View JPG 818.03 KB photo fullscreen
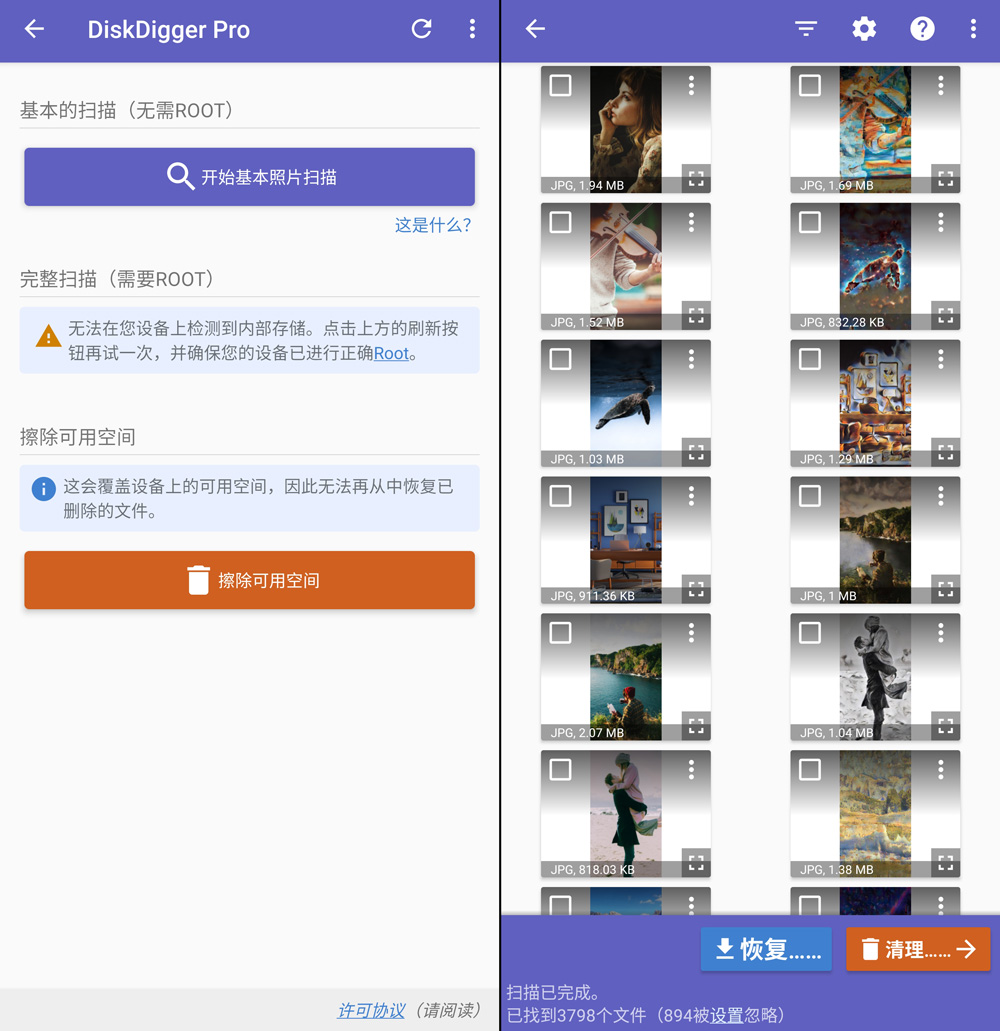This screenshot has width=1000, height=1031. (x=696, y=862)
